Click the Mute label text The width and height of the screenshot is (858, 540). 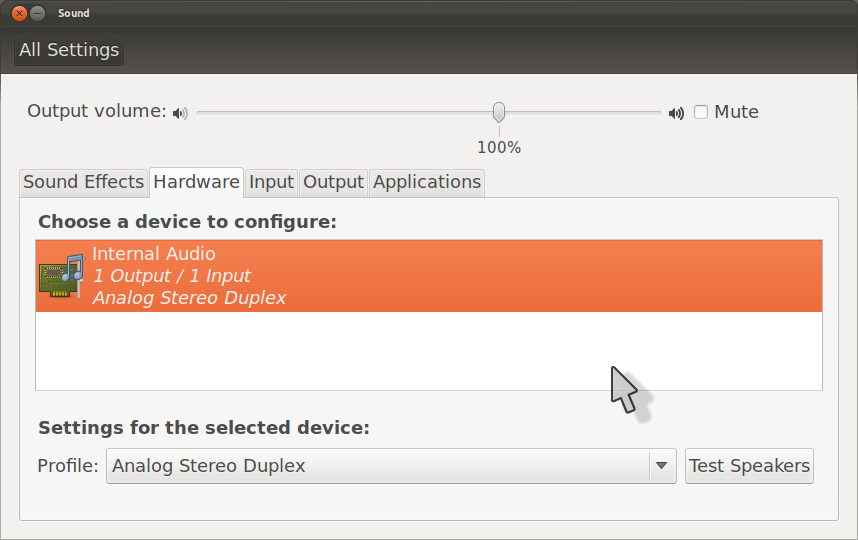tap(737, 112)
